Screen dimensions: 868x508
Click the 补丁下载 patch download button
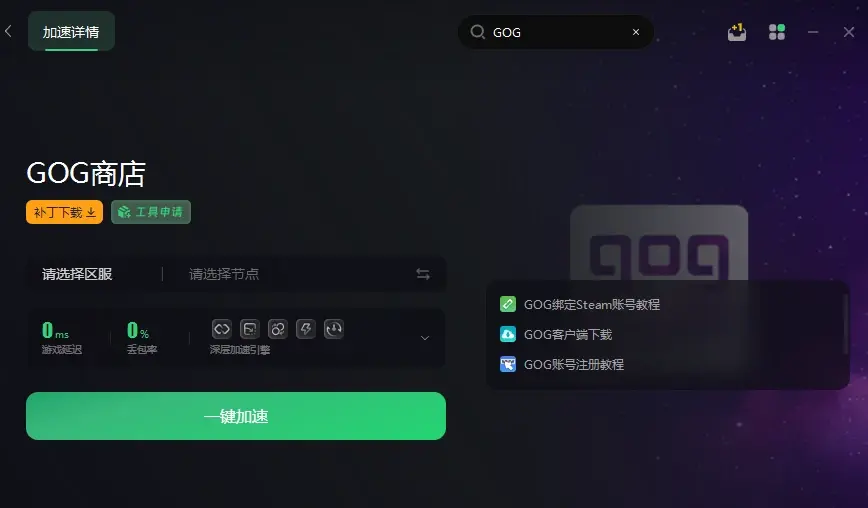tap(64, 212)
